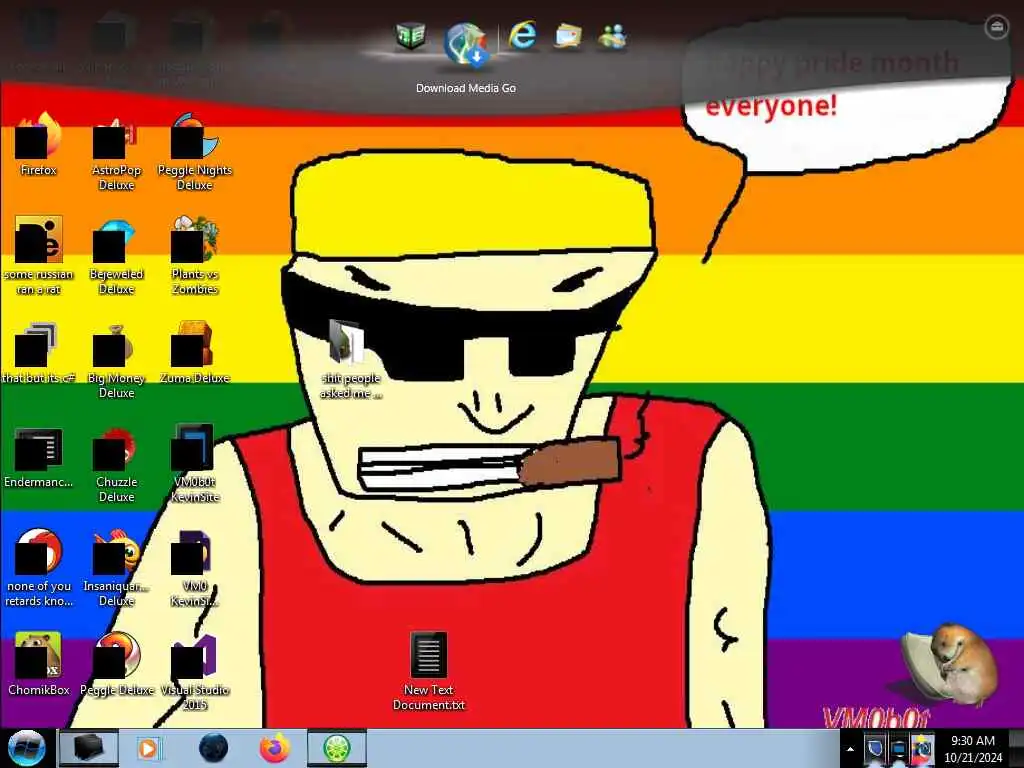Open the photo gallery icon in the dock
The image size is (1024, 768).
click(x=568, y=36)
